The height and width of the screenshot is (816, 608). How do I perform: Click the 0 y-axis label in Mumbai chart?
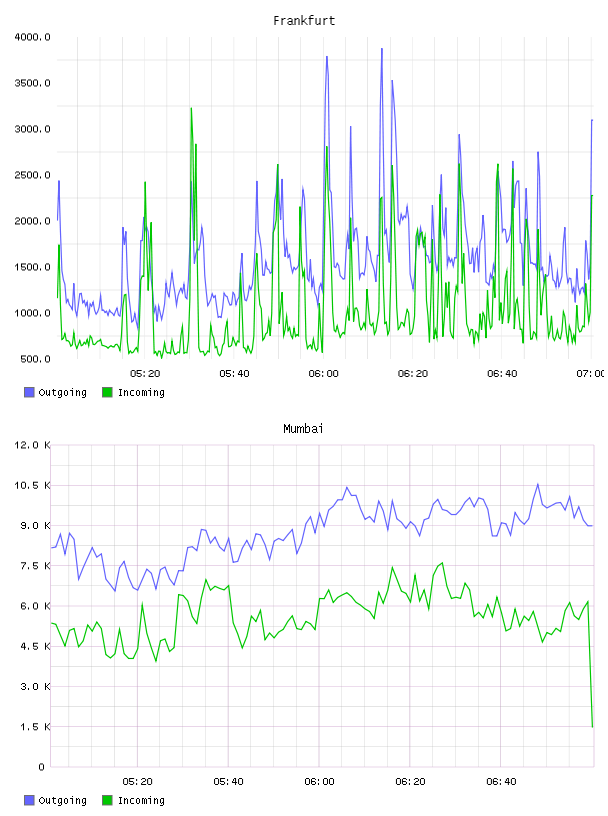pyautogui.click(x=41, y=767)
